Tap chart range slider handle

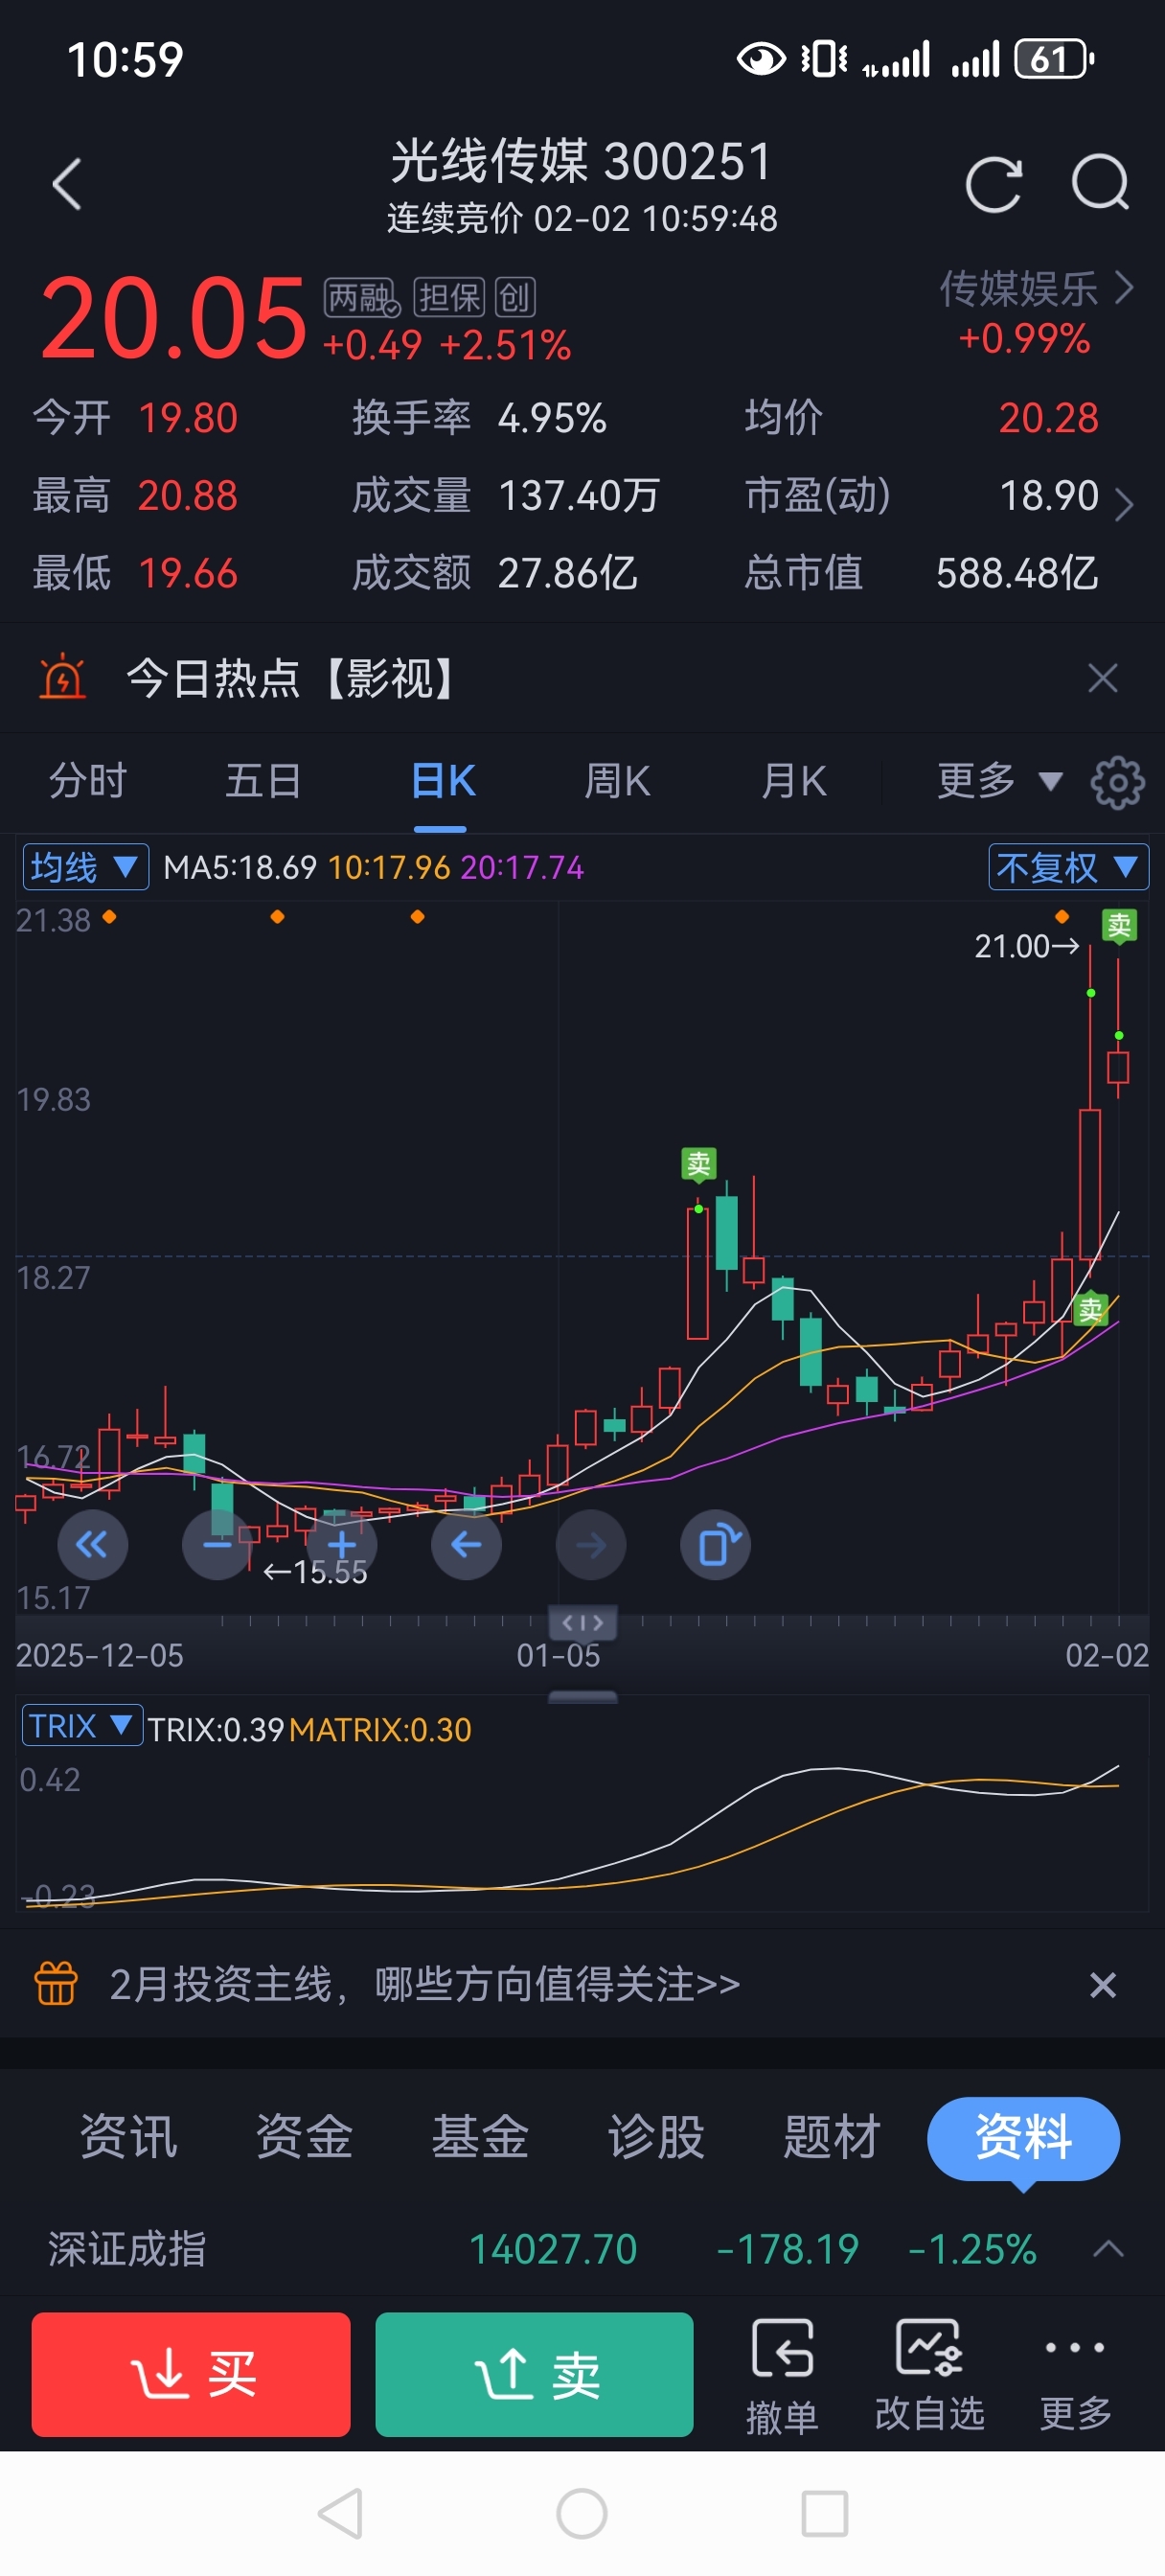pyautogui.click(x=582, y=1622)
